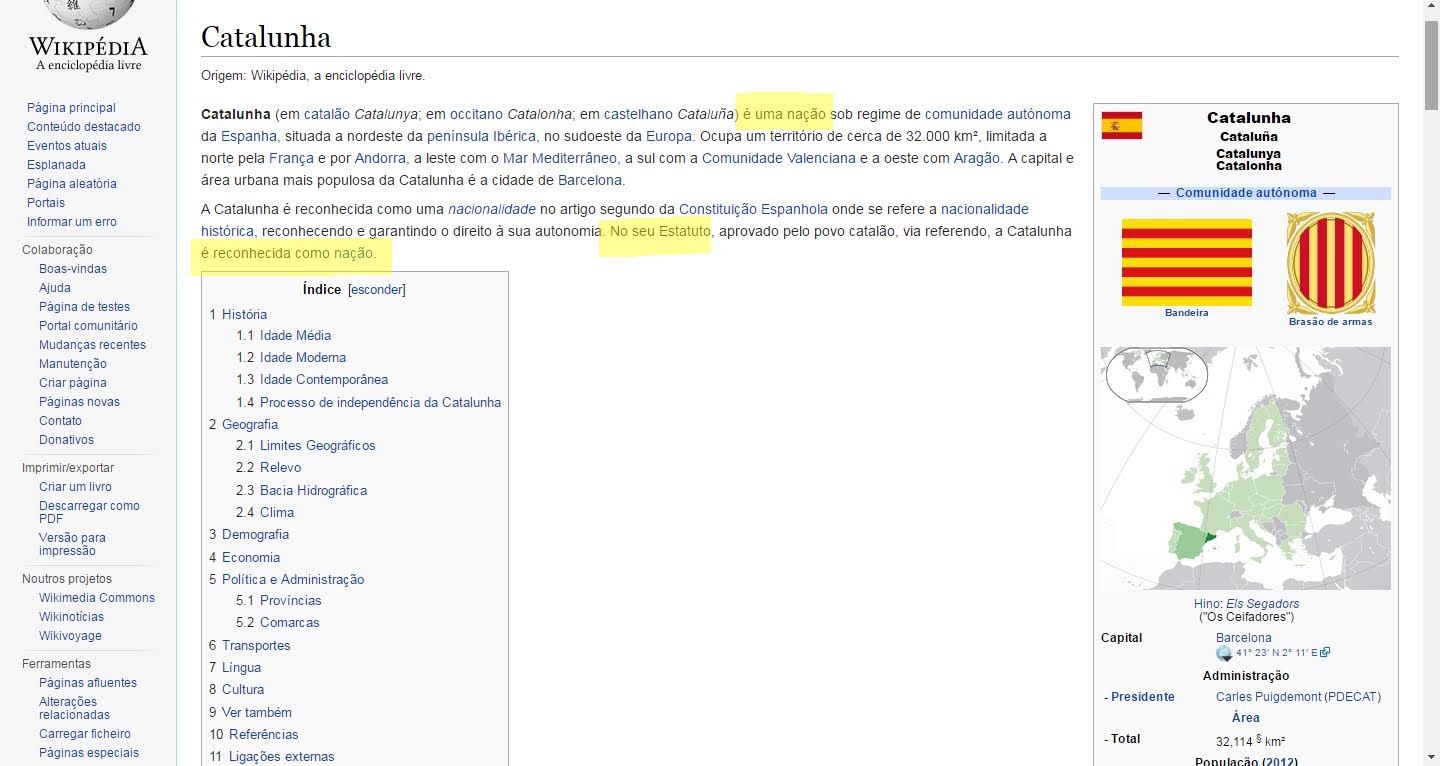This screenshot has width=1440, height=766.
Task: Jump to Processo de independência da Catalunha
Action: click(x=380, y=402)
